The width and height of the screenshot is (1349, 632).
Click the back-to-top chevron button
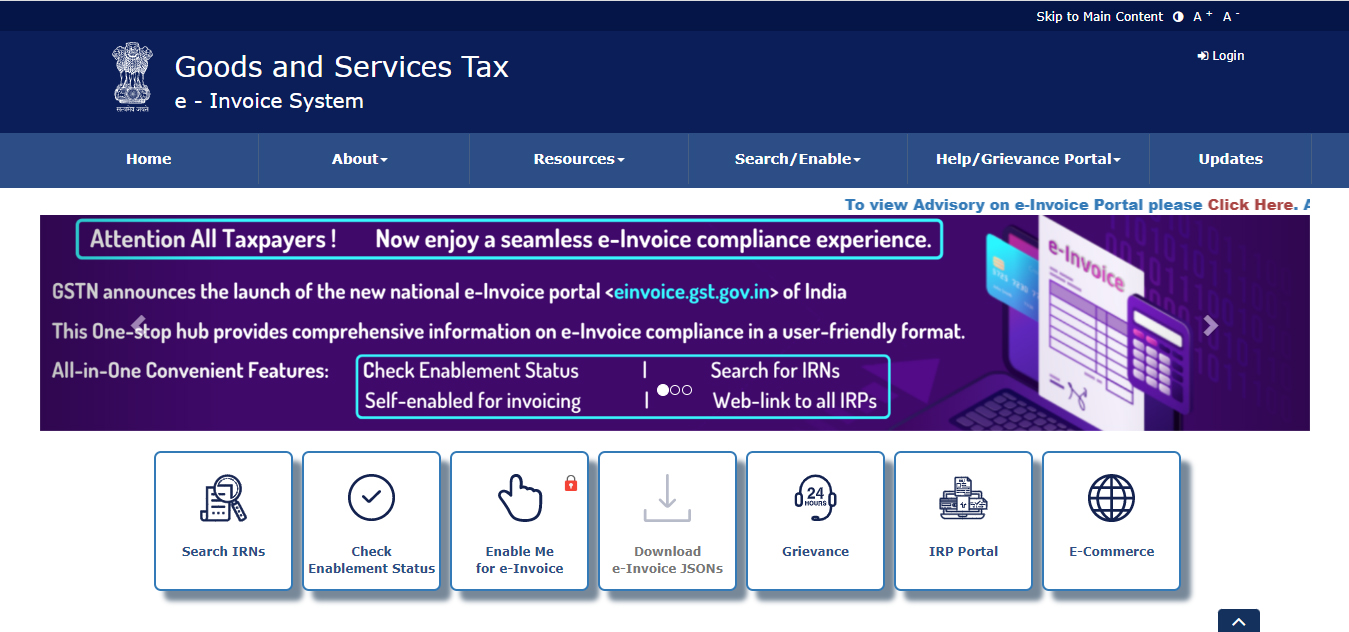point(1238,621)
